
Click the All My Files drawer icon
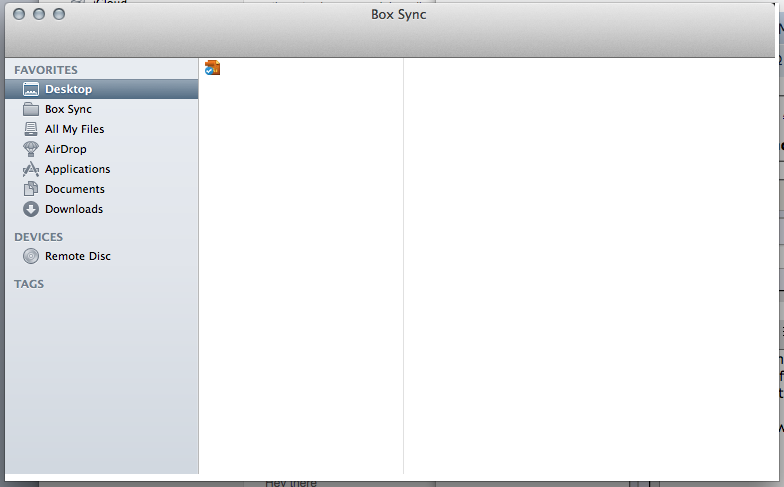pos(30,129)
